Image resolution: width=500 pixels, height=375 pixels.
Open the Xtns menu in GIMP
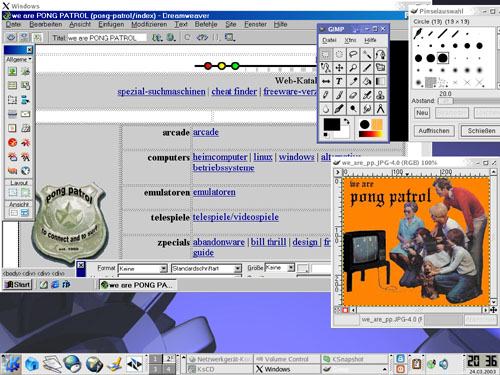[350, 40]
